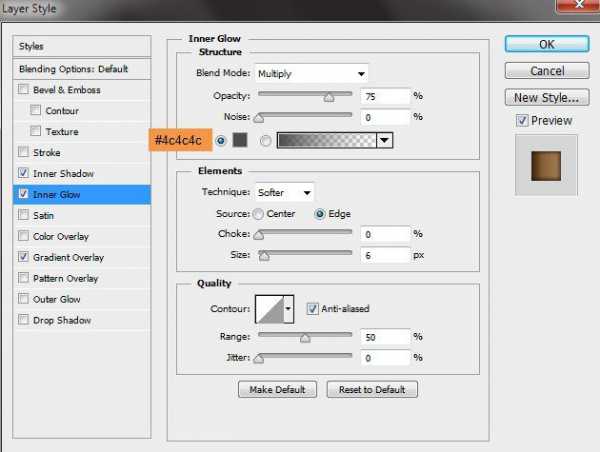The height and width of the screenshot is (452, 600).
Task: Toggle the Anti-aliased checkbox
Action: coord(312,308)
